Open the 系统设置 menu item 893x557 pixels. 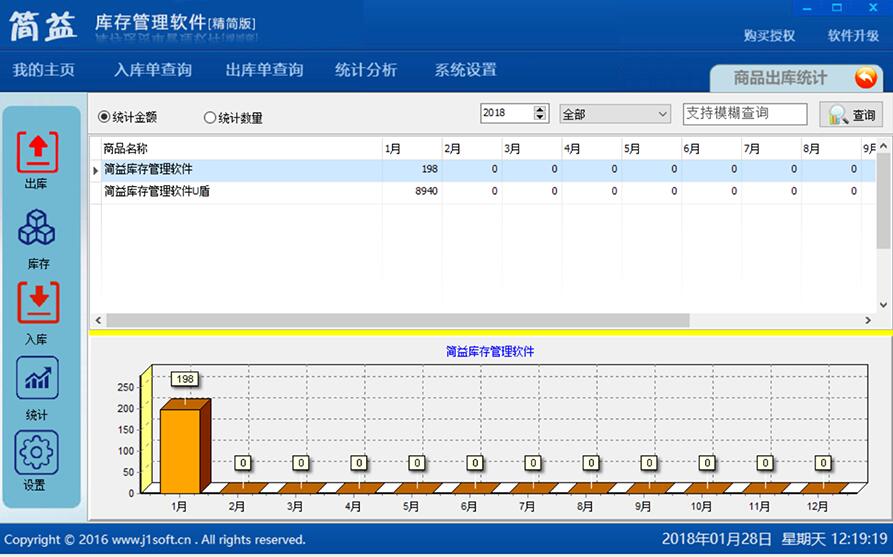tap(465, 70)
